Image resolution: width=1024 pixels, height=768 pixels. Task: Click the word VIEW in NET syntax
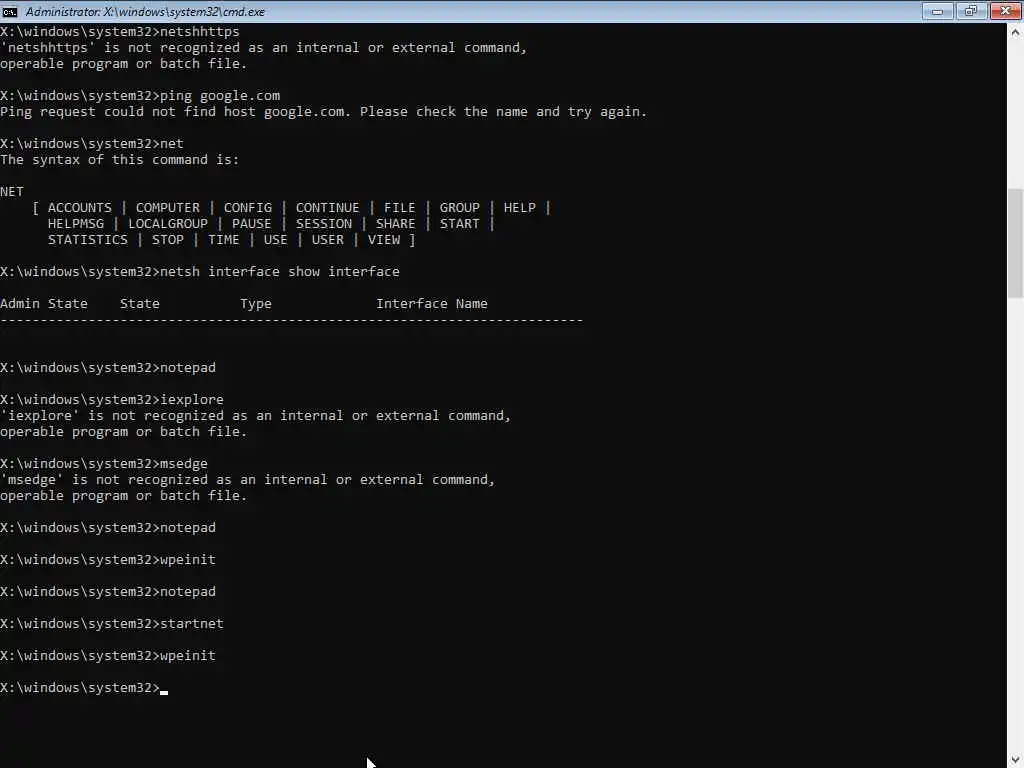pyautogui.click(x=384, y=240)
